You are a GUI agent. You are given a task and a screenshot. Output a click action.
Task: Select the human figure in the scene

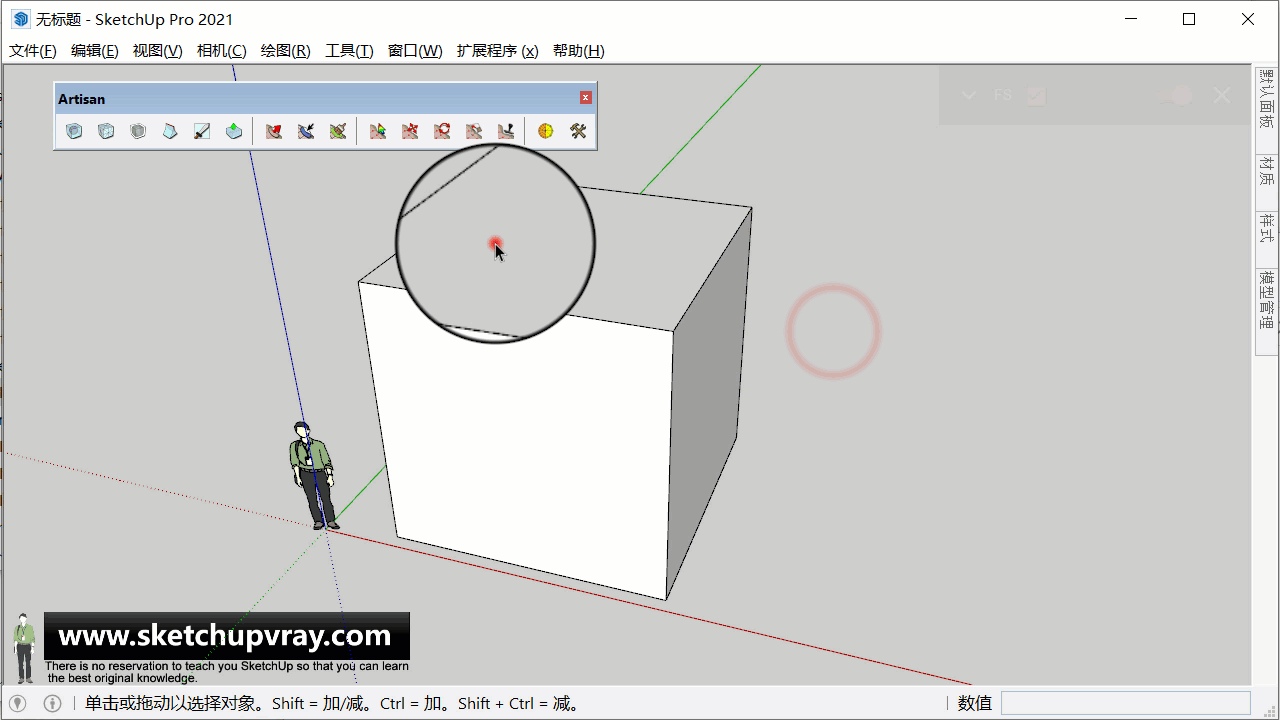coord(315,475)
